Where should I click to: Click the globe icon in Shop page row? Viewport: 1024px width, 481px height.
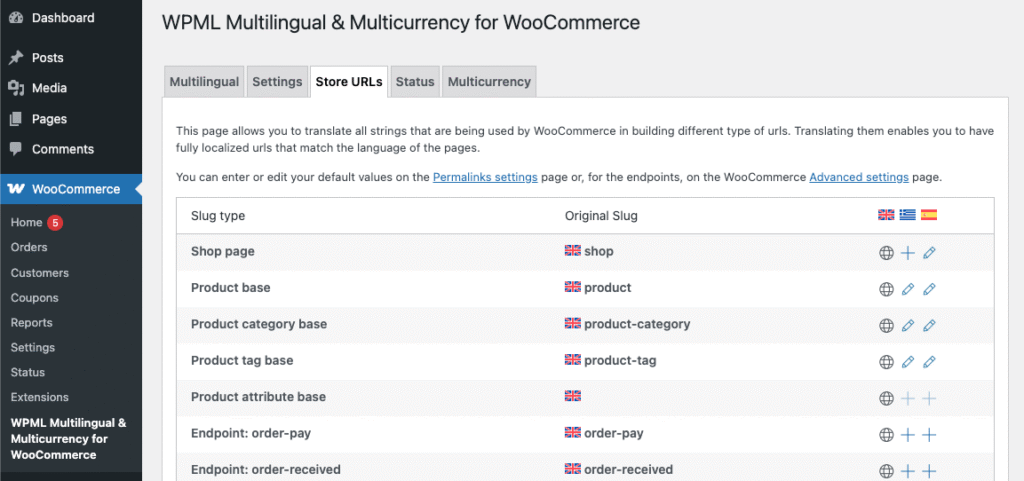tap(885, 253)
